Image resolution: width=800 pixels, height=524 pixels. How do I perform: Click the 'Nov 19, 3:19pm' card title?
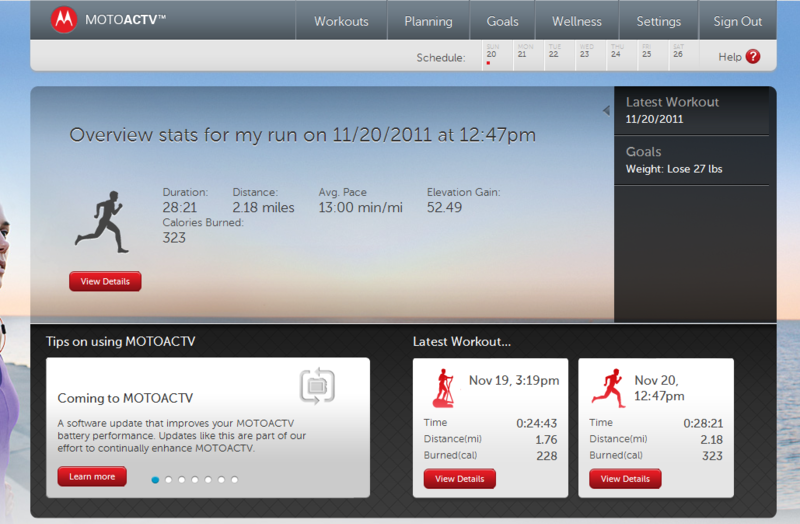[x=514, y=381]
